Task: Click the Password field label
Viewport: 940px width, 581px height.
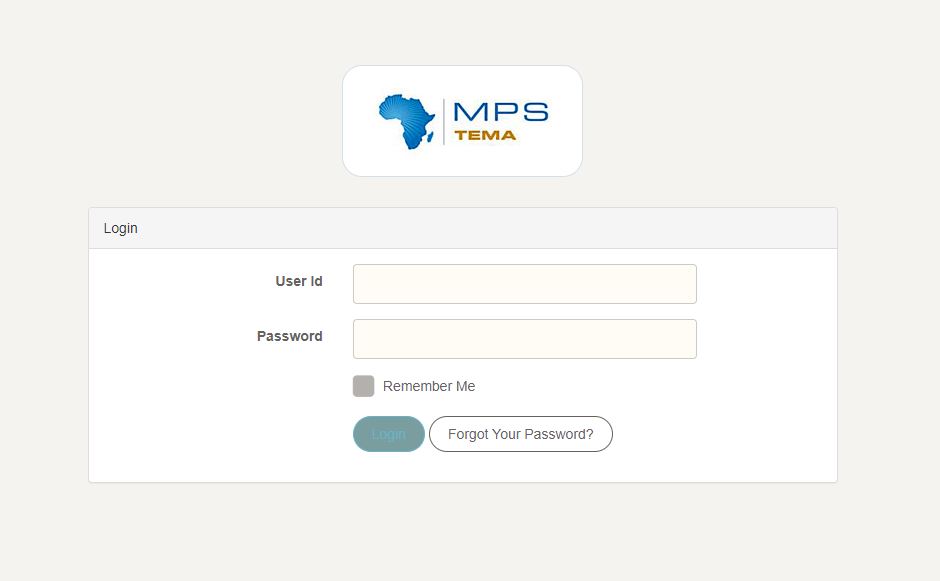Action: (x=289, y=336)
